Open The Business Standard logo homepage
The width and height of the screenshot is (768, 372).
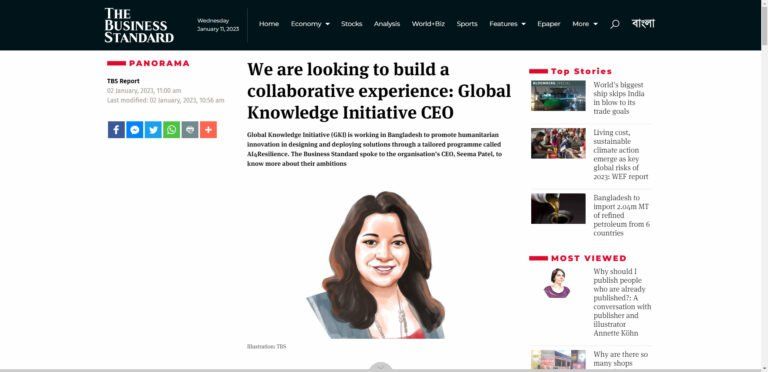(139, 25)
